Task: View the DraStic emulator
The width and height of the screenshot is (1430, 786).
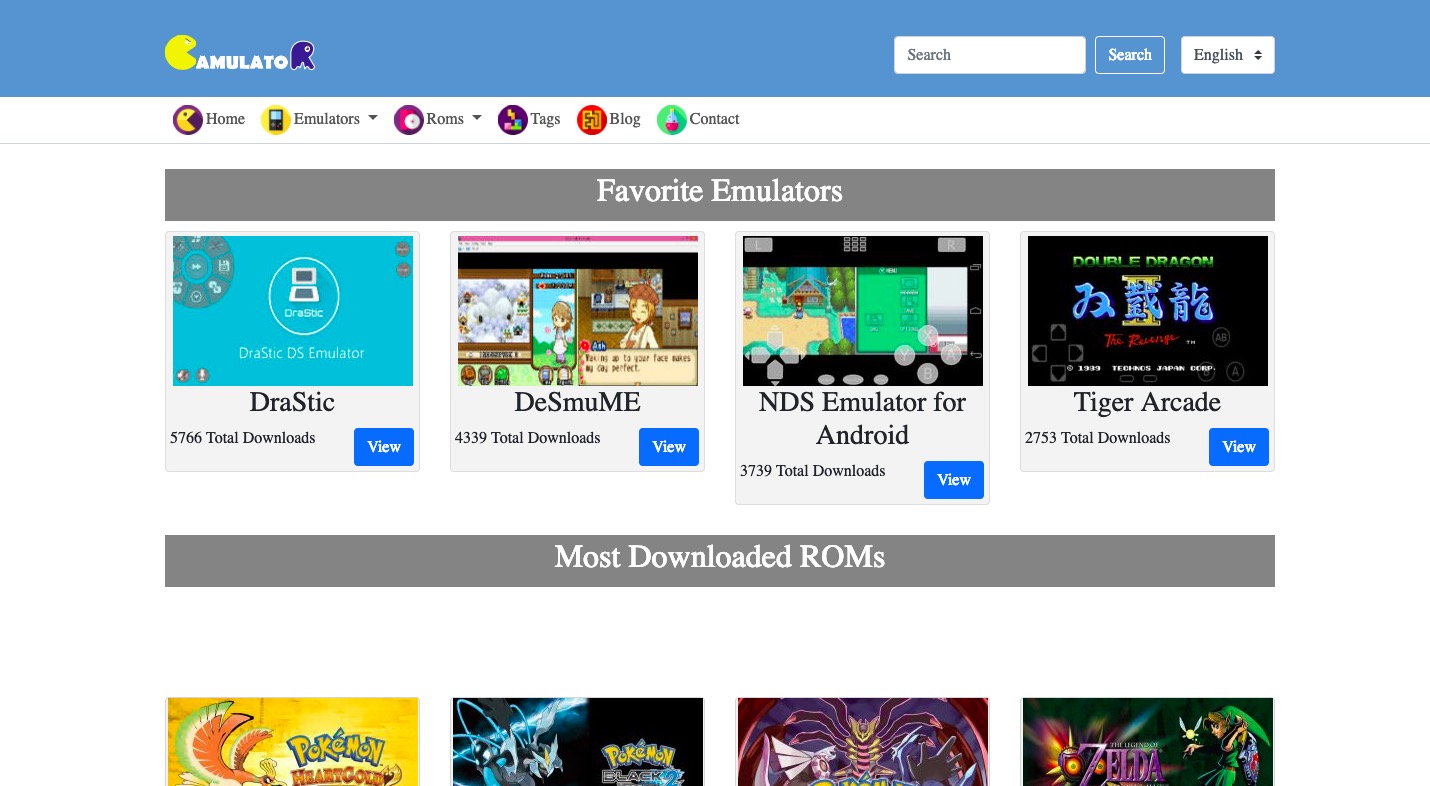Action: [384, 447]
